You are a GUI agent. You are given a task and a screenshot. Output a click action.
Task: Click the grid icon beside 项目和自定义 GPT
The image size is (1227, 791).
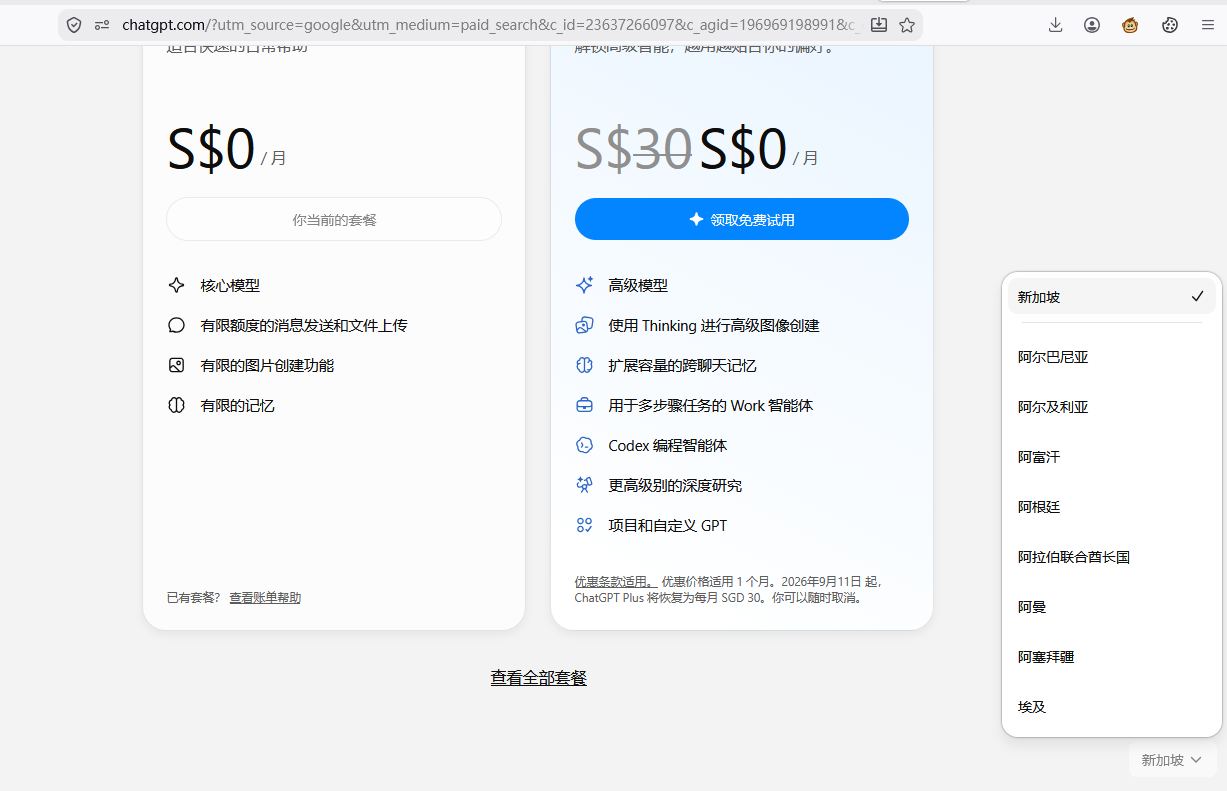585,525
